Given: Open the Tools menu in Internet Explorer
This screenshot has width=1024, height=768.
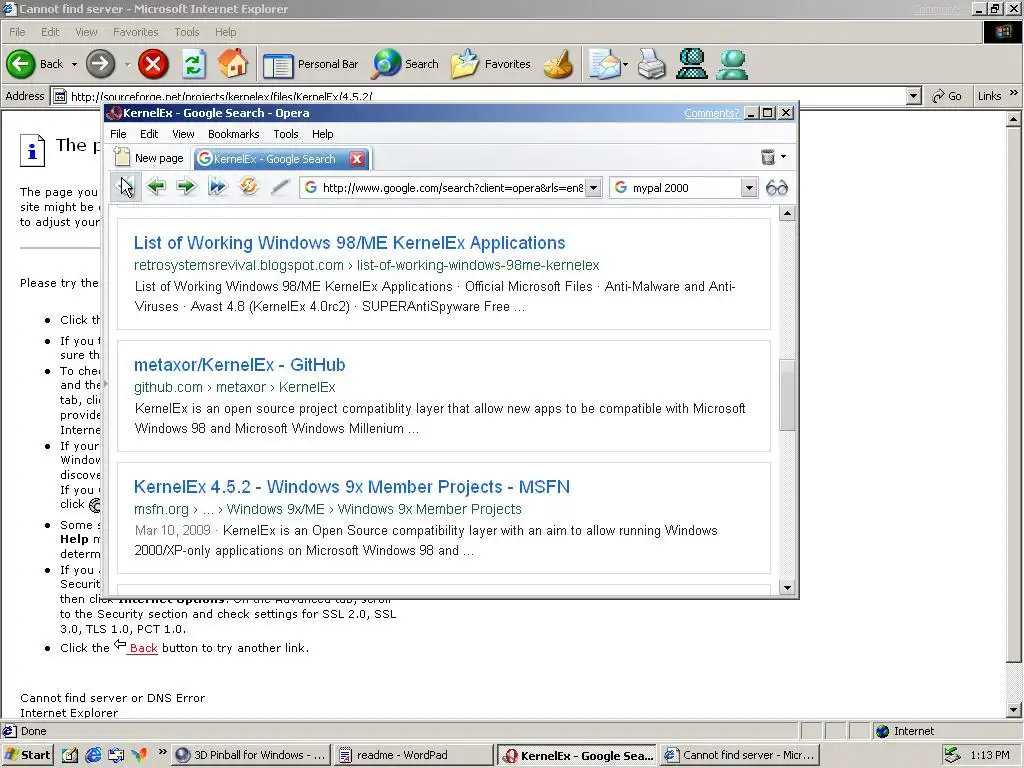Looking at the screenshot, I should tap(187, 32).
